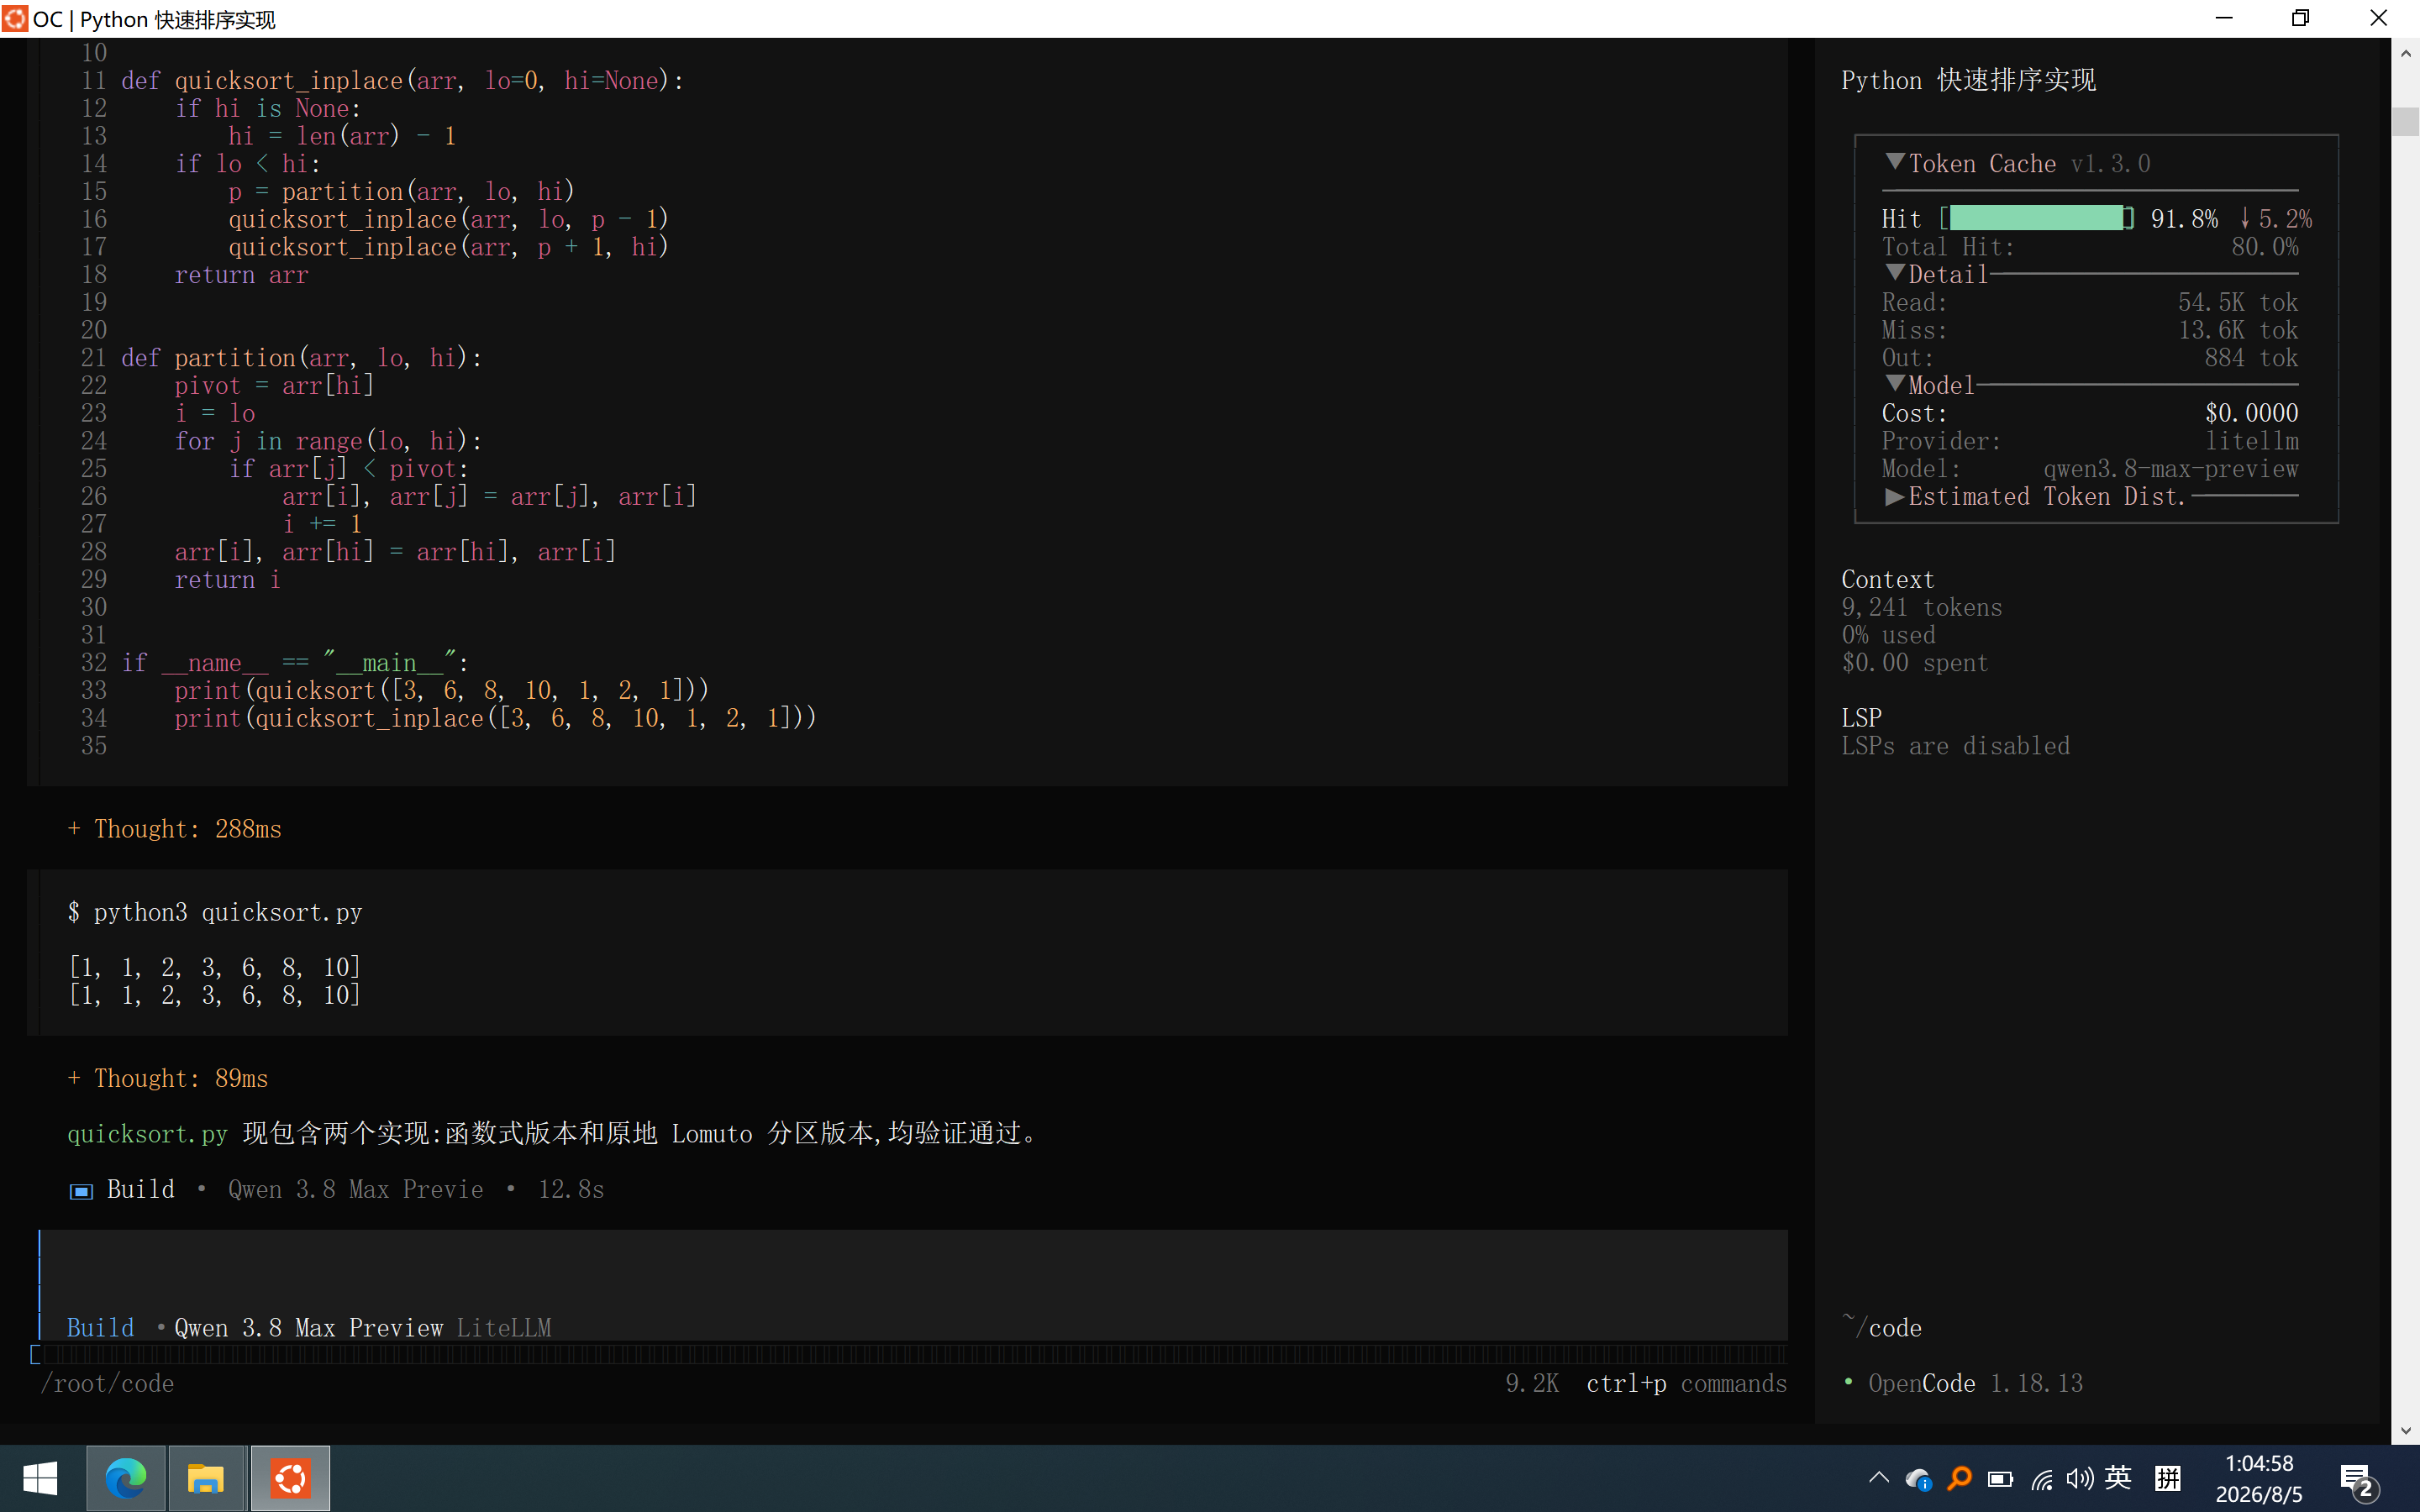
Task: Click the Ubuntu app icon in taskbar
Action: [290, 1478]
